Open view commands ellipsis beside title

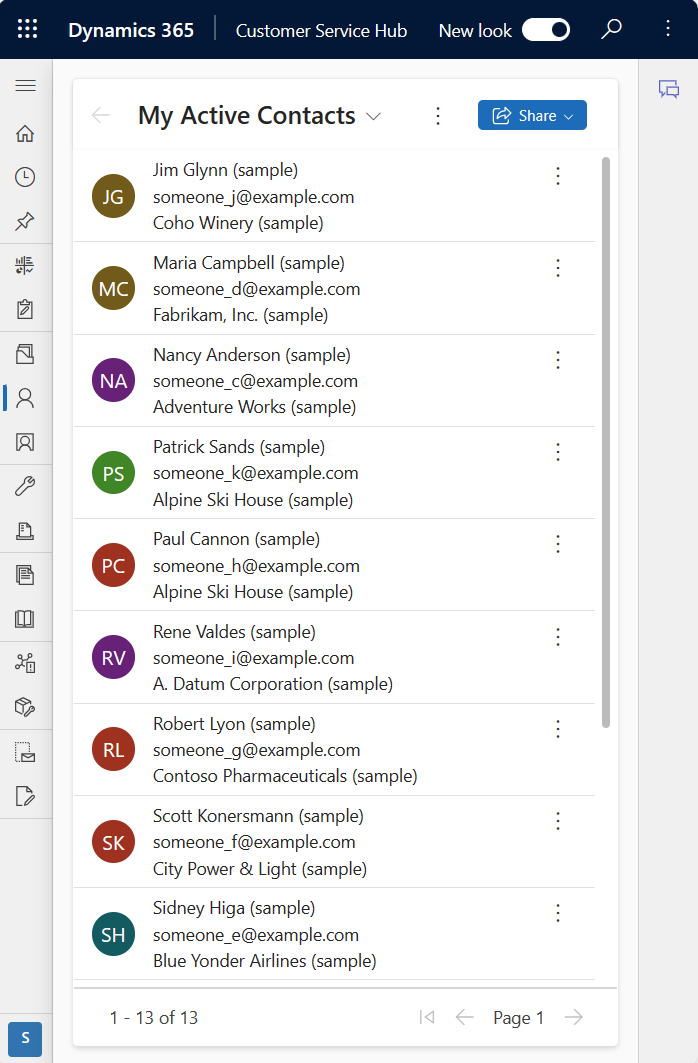pos(438,116)
